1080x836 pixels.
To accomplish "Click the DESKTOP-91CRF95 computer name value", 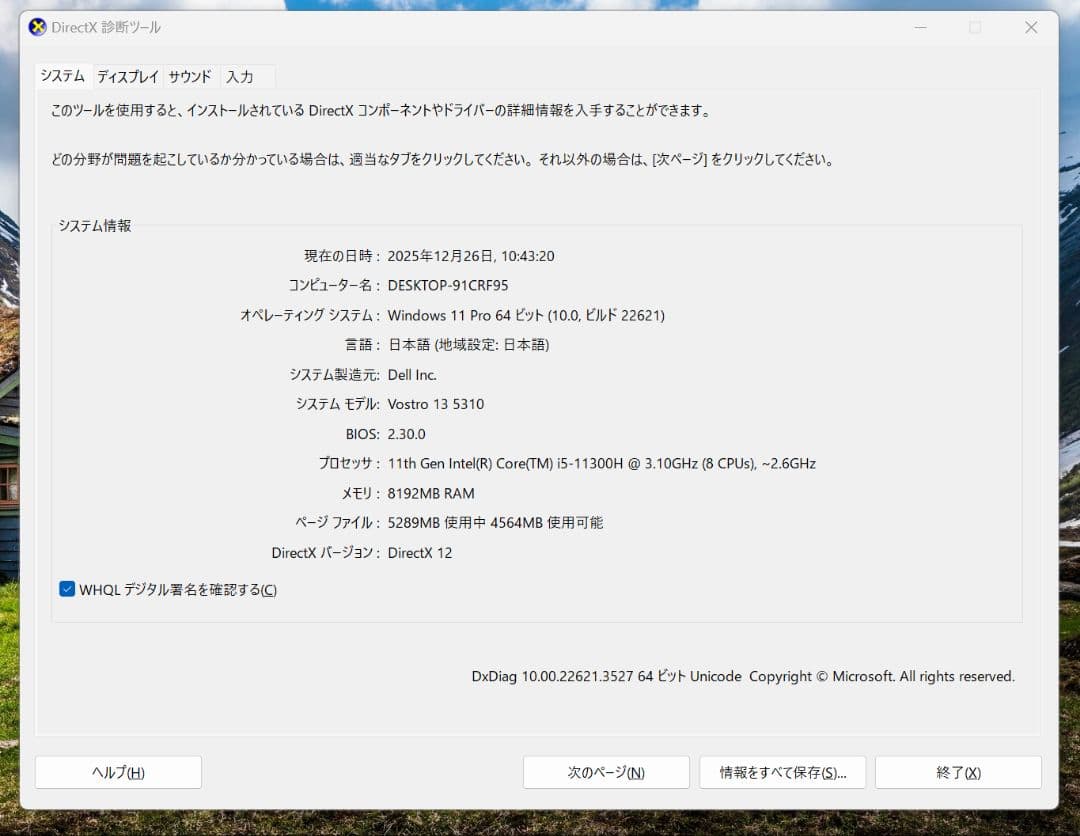I will click(x=451, y=285).
